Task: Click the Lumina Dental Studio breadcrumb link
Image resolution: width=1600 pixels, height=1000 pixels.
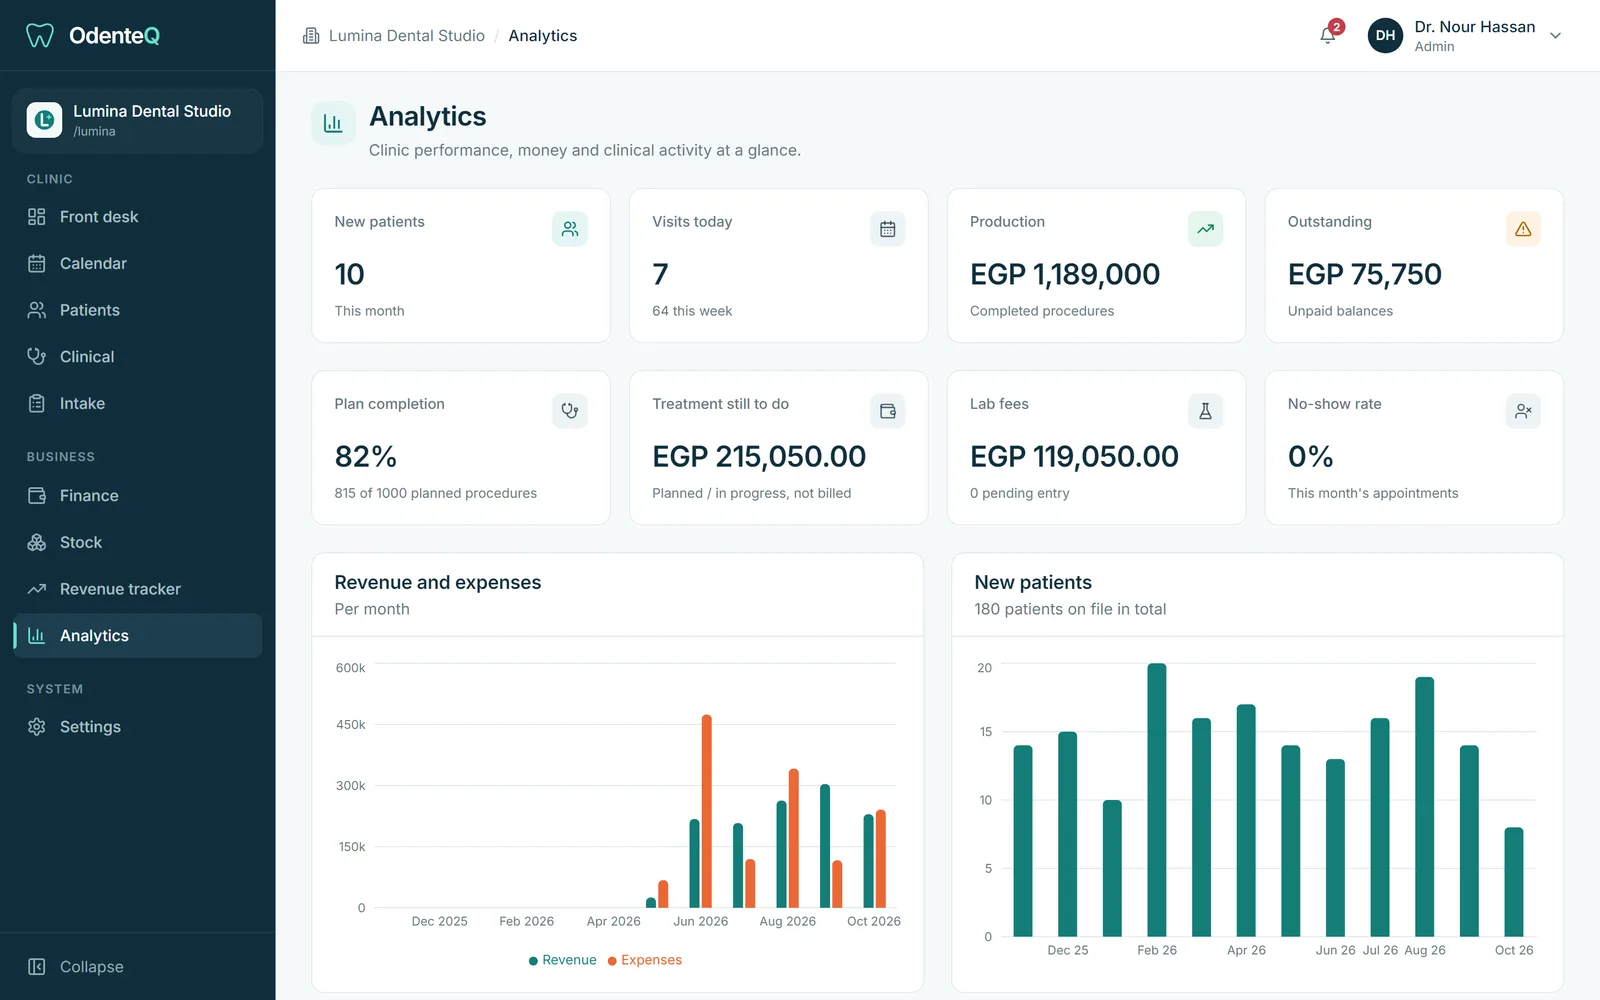Action: coord(406,36)
